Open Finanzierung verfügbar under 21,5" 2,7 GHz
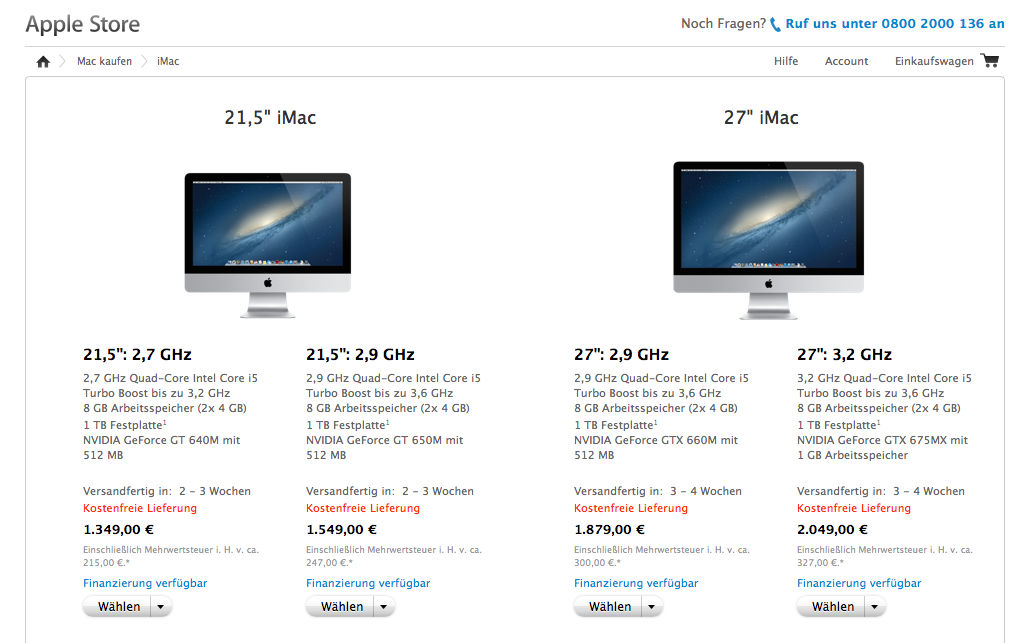1019x643 pixels. (145, 583)
